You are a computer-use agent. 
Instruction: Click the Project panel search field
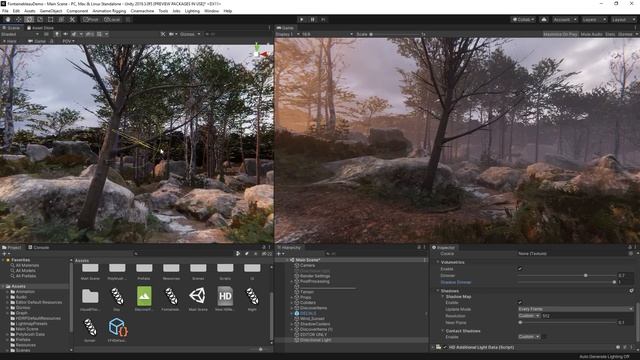(184, 253)
